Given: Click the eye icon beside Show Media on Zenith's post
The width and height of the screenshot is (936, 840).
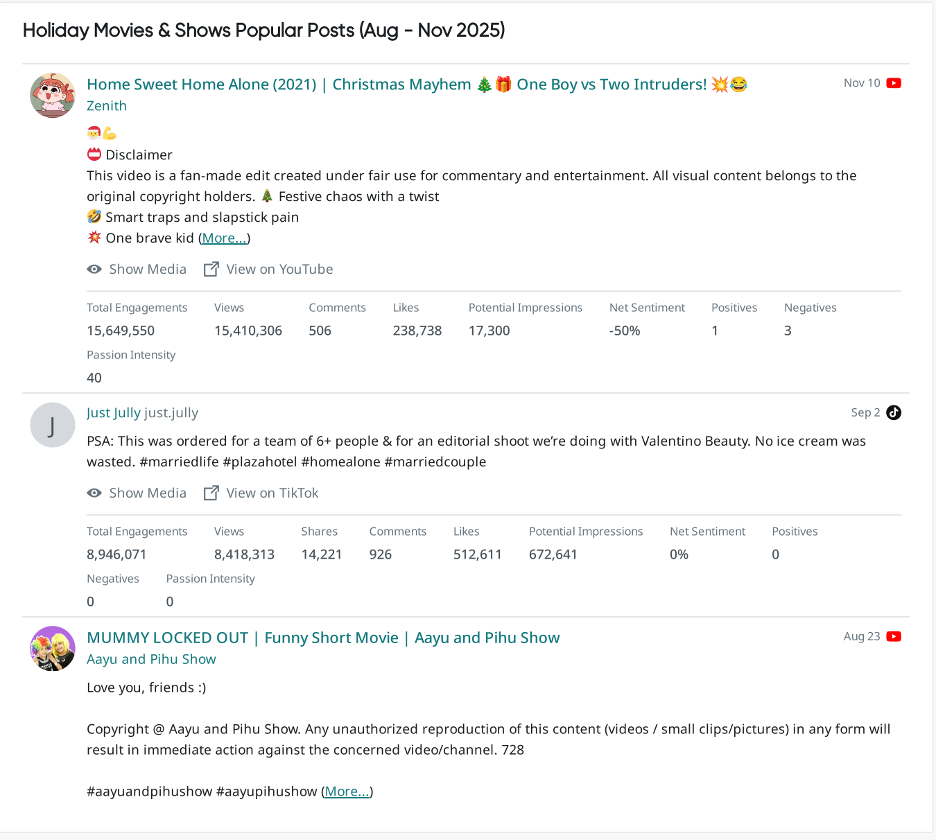Looking at the screenshot, I should tap(93, 269).
